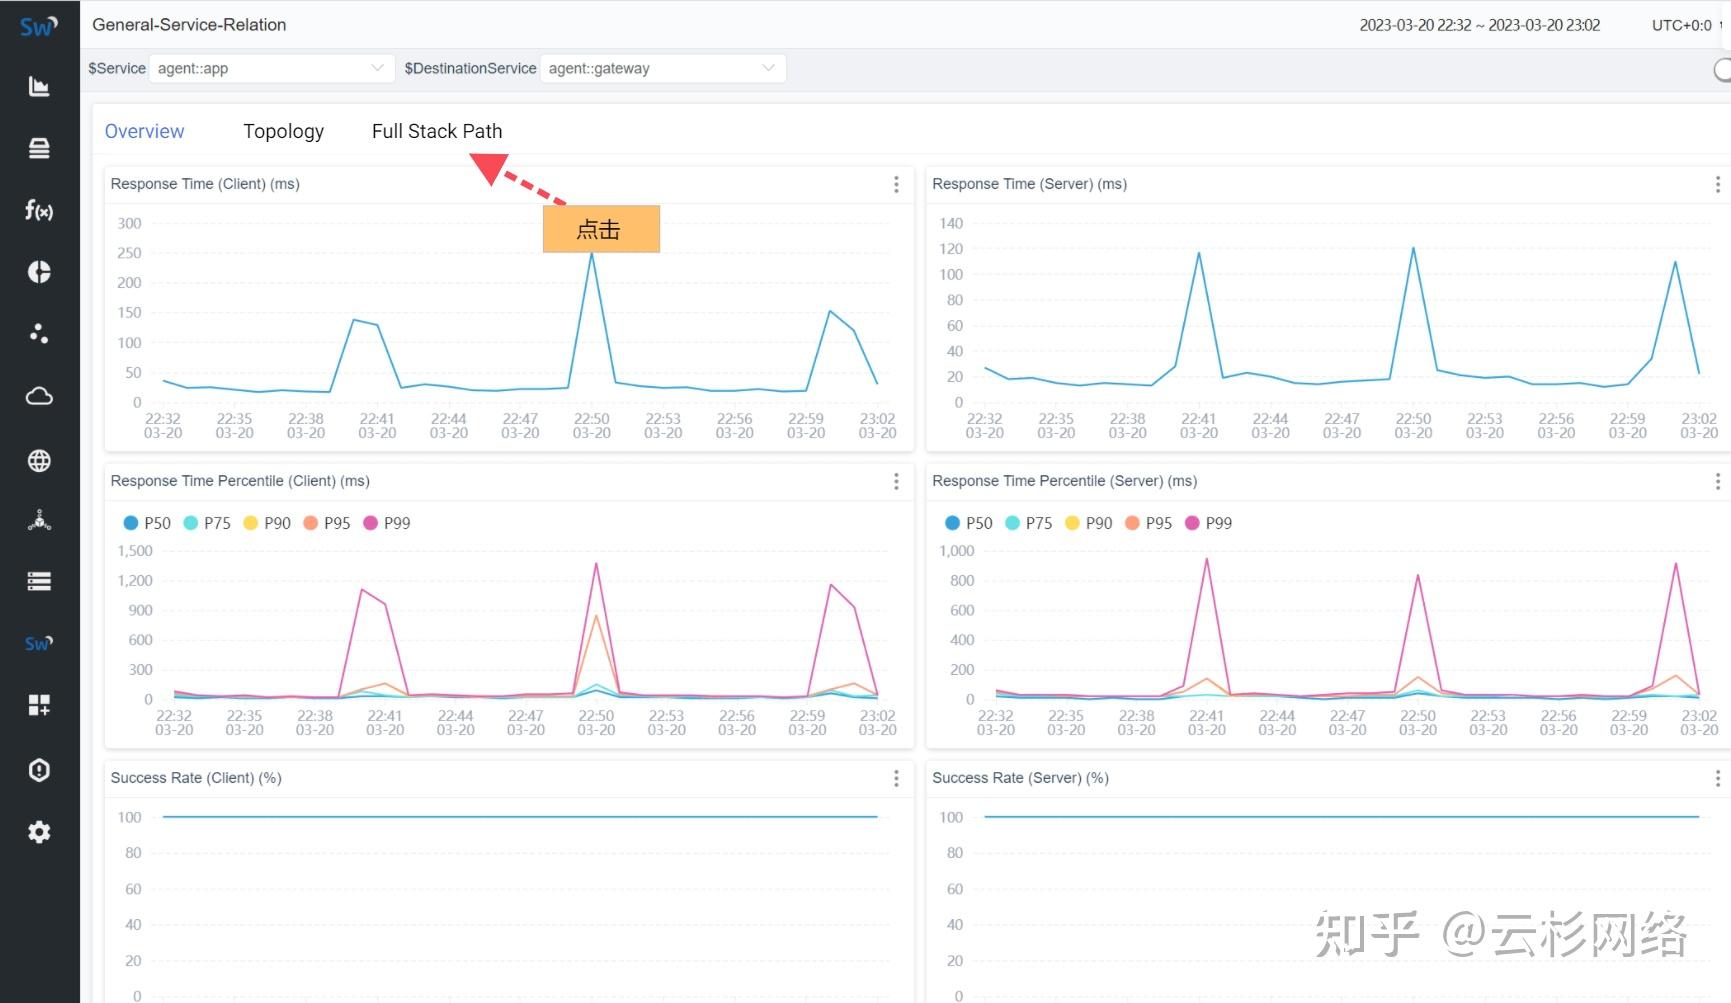Open the database stack sidebar icon
Image resolution: width=1731 pixels, height=1003 pixels.
click(39, 148)
